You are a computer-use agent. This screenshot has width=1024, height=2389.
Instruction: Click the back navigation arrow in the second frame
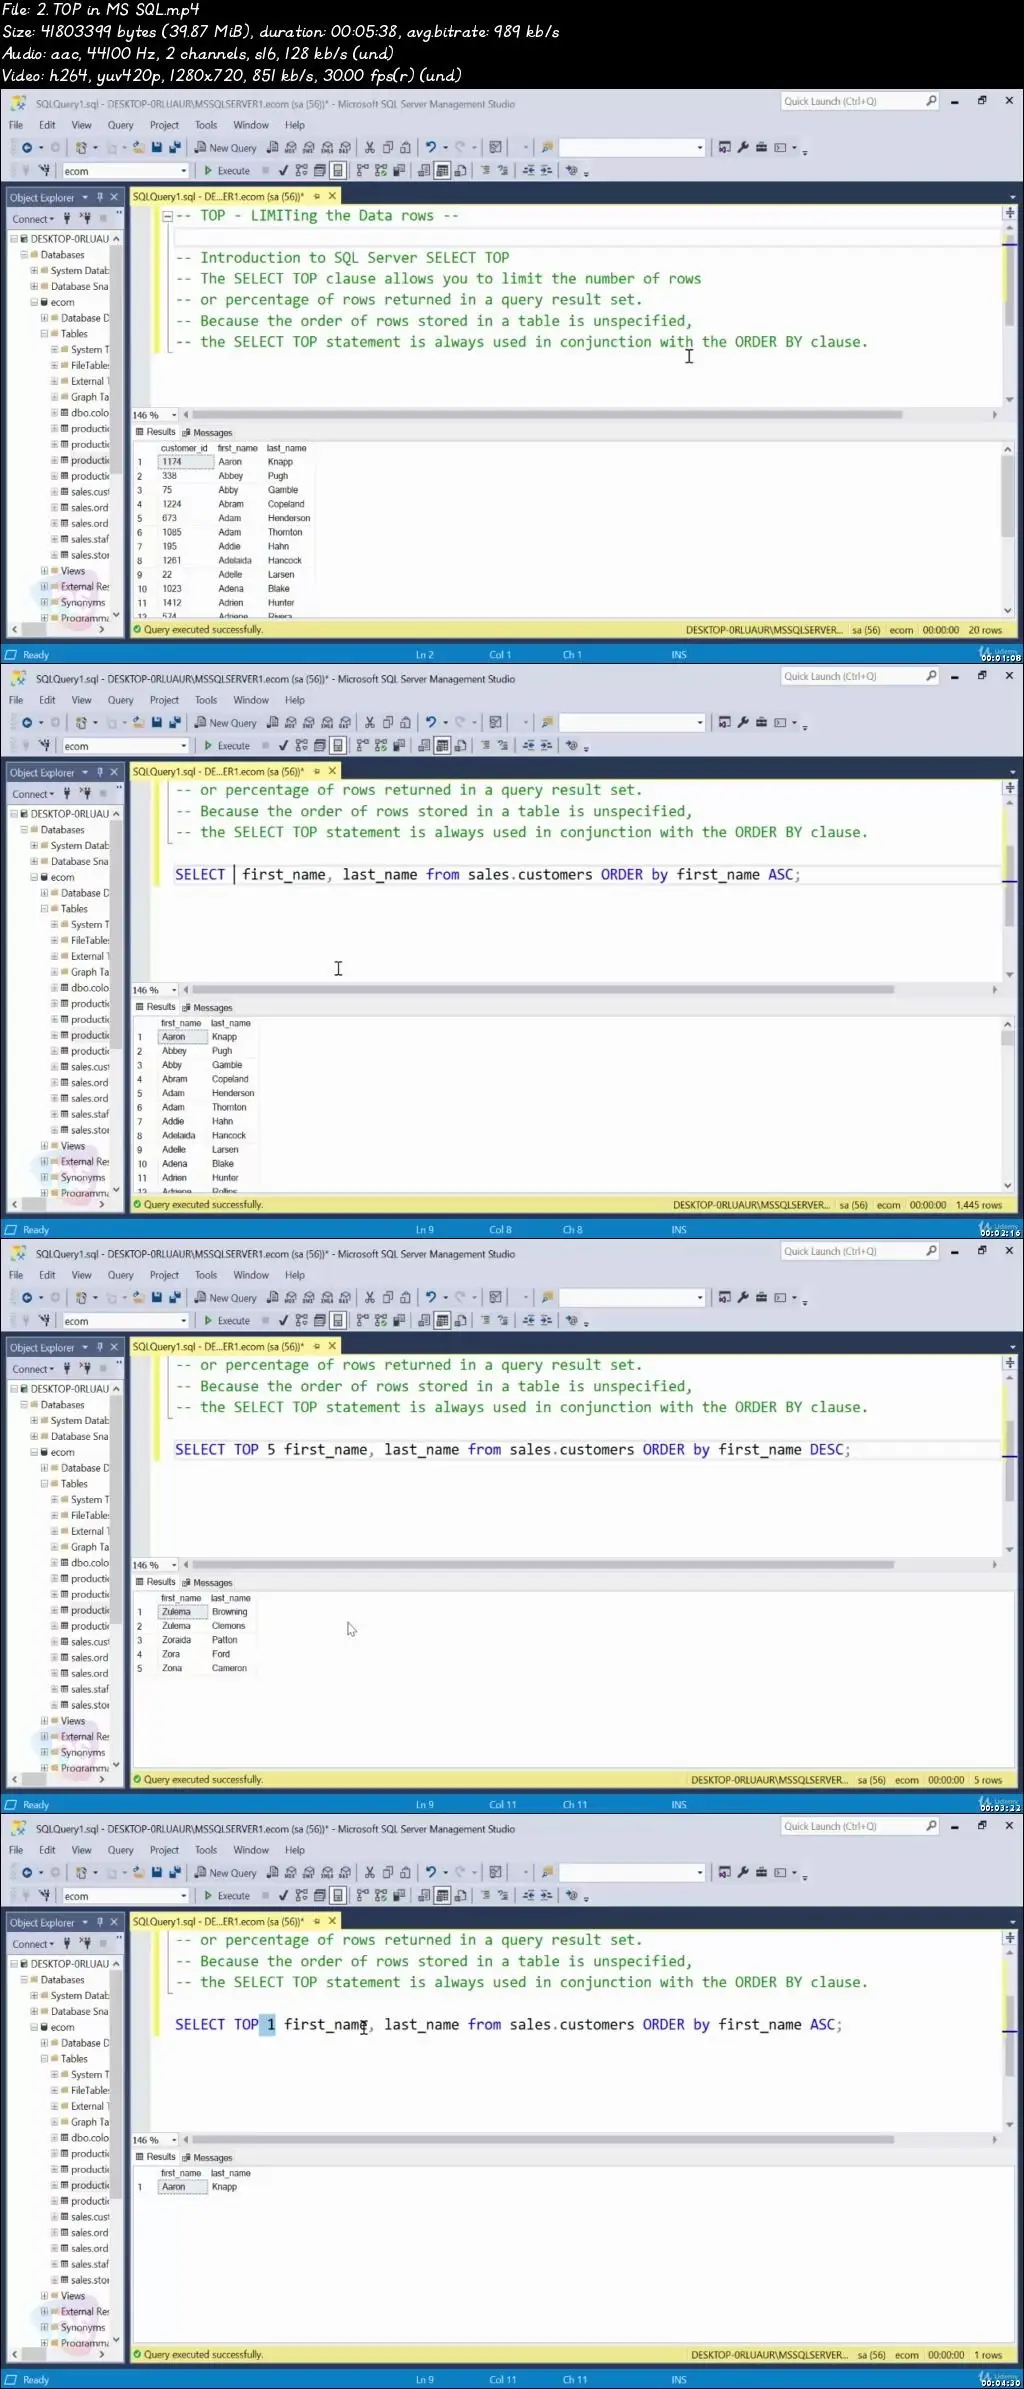[27, 723]
